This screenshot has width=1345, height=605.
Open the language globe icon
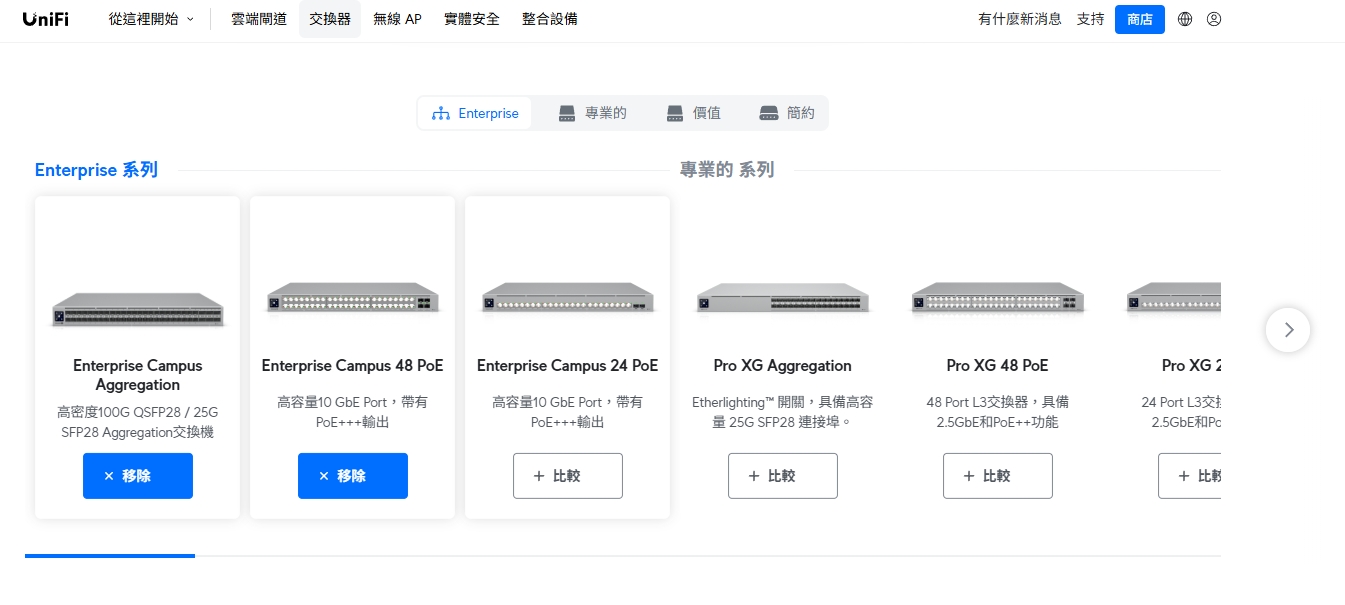coord(1185,19)
